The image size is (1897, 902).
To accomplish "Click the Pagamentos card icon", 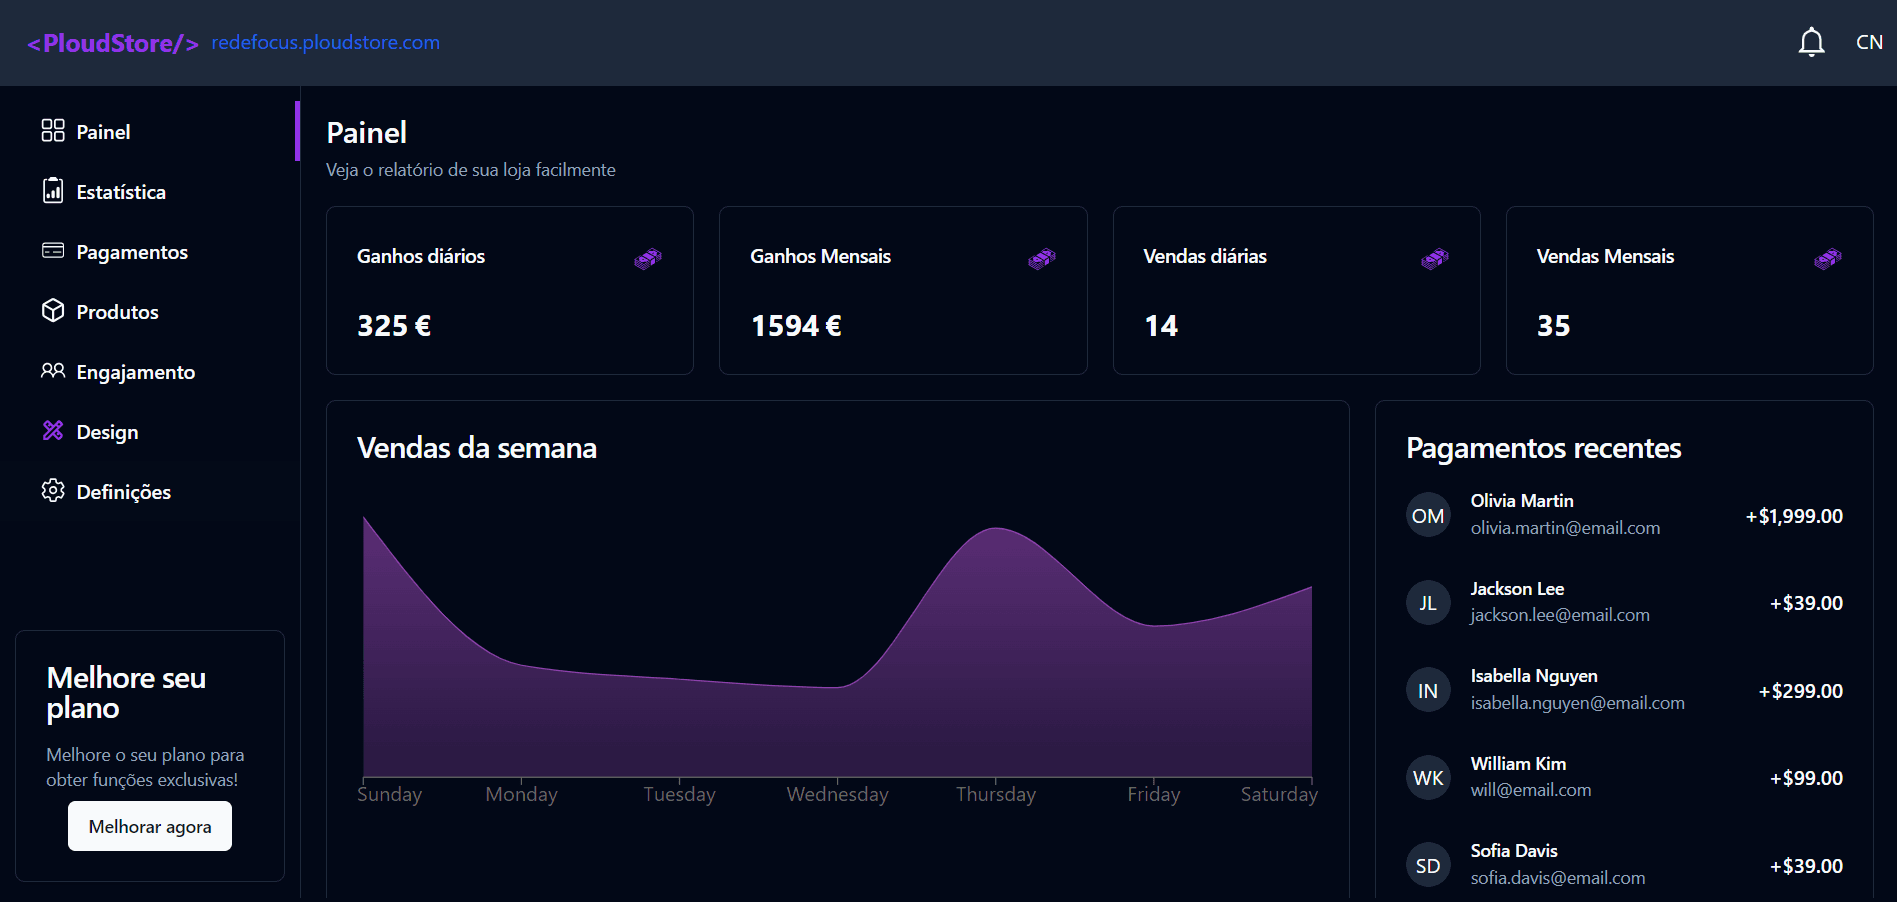I will pos(53,251).
